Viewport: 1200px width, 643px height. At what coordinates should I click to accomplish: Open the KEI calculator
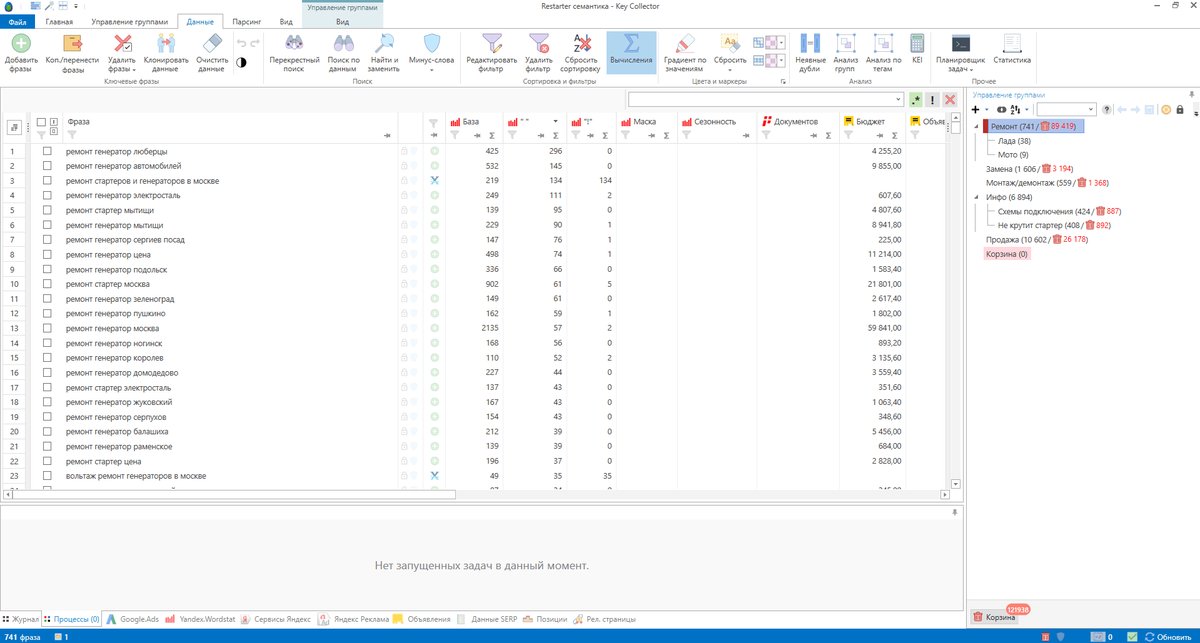[x=917, y=49]
